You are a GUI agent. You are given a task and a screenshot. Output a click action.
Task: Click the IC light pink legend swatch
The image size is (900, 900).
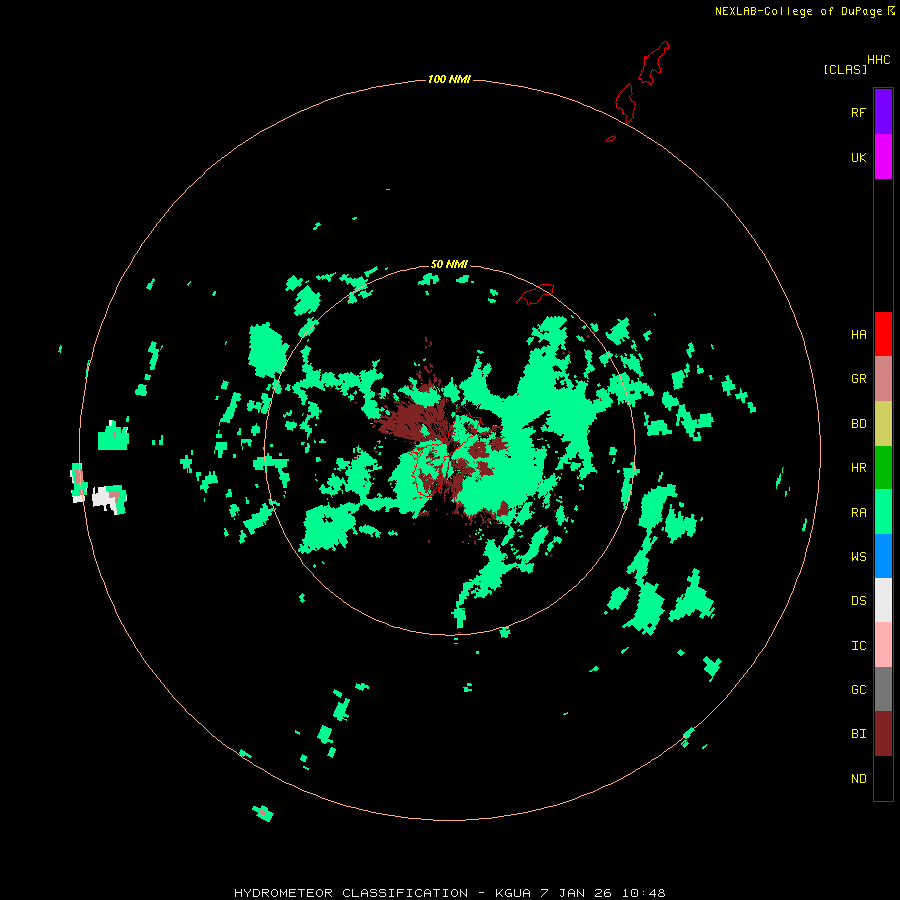(883, 645)
